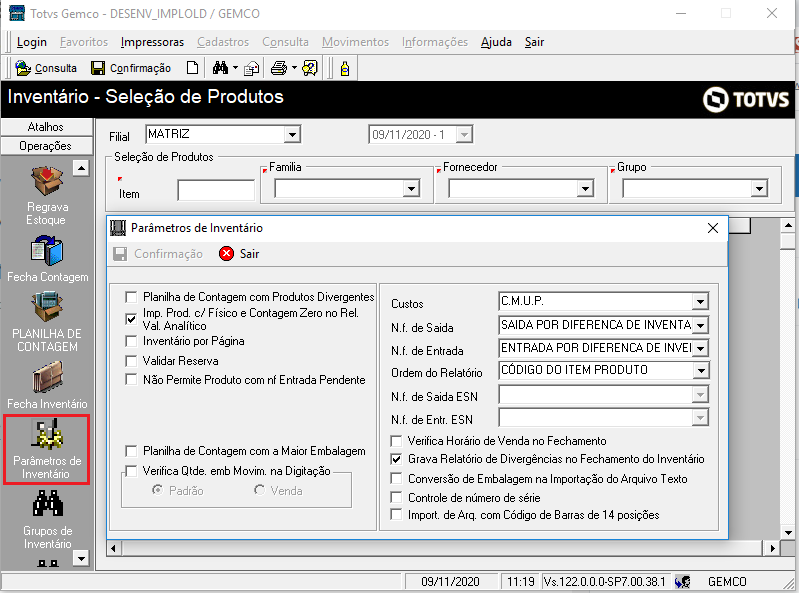Viewport: 799px width, 593px height.
Task: Open the N.f. de Entrada dropdown
Action: (700, 348)
